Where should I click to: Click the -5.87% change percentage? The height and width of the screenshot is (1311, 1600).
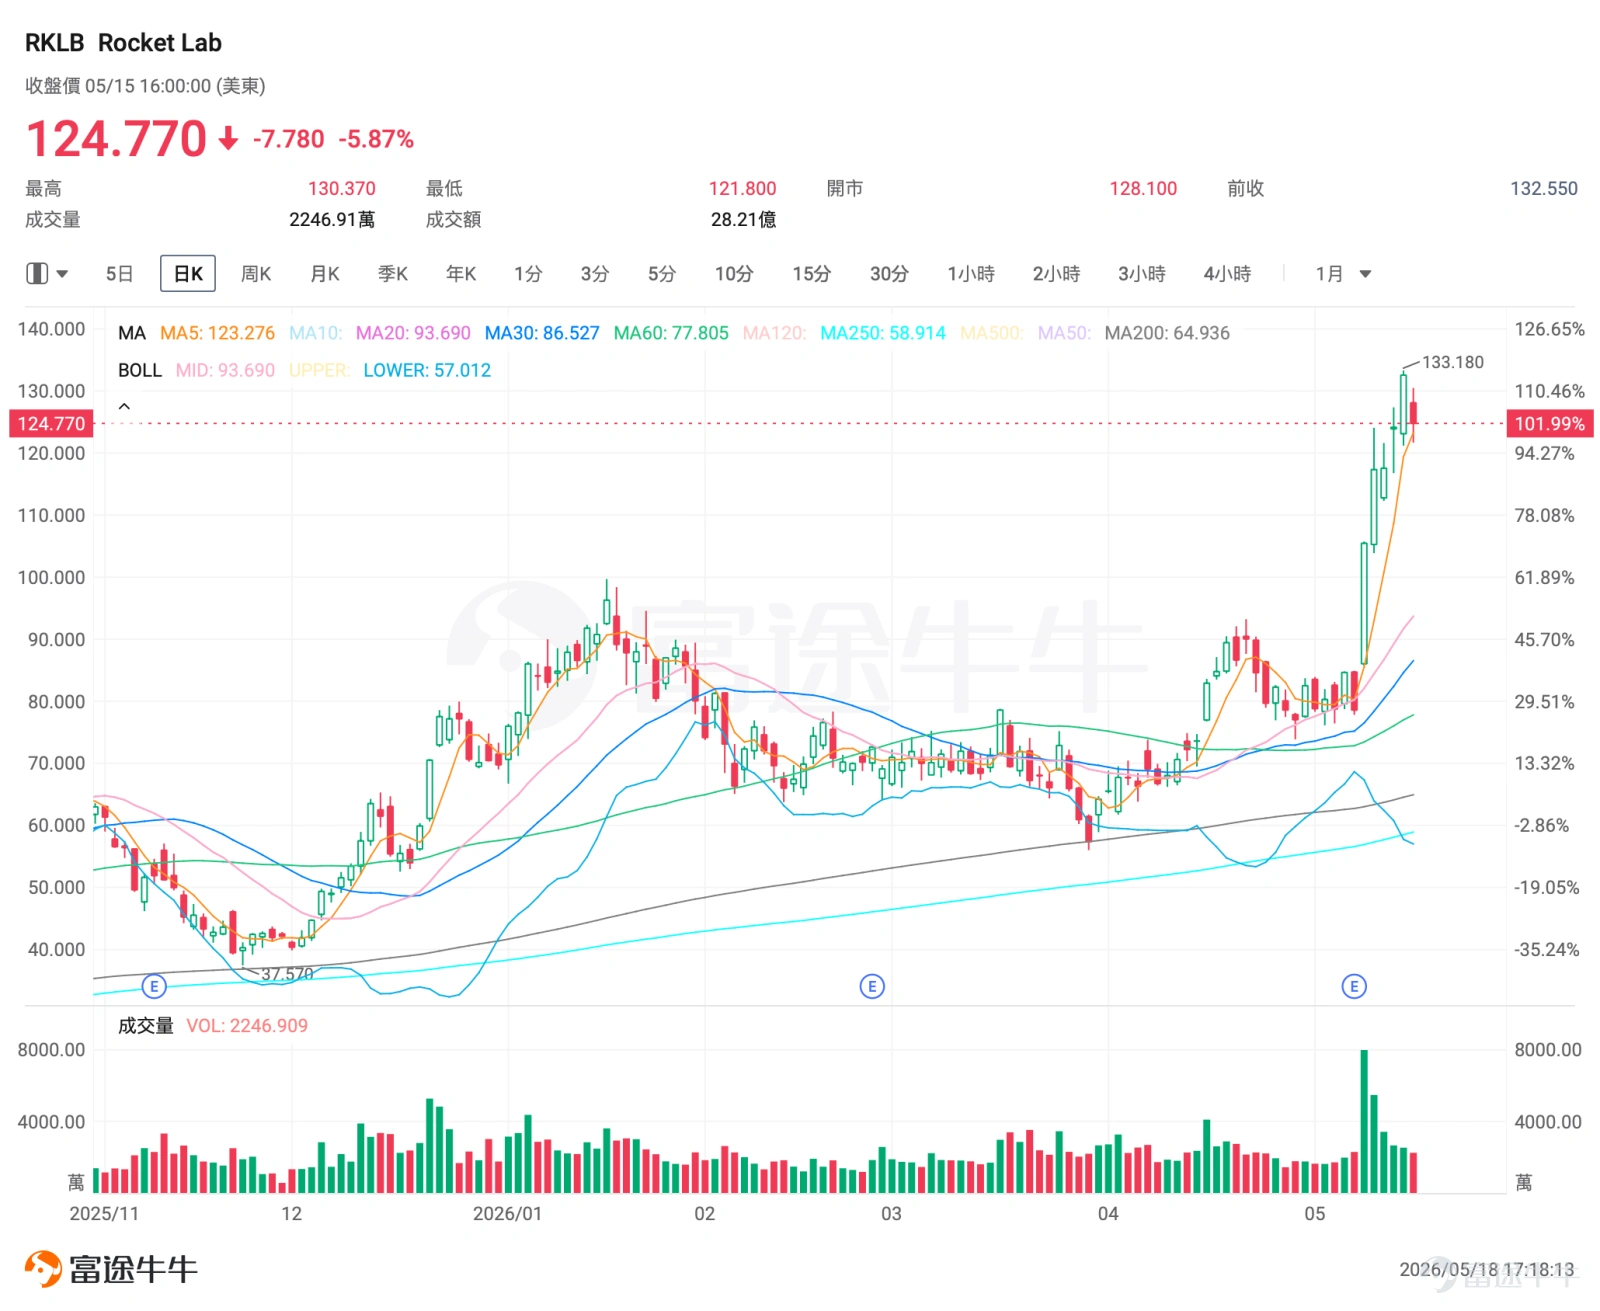pyautogui.click(x=376, y=139)
